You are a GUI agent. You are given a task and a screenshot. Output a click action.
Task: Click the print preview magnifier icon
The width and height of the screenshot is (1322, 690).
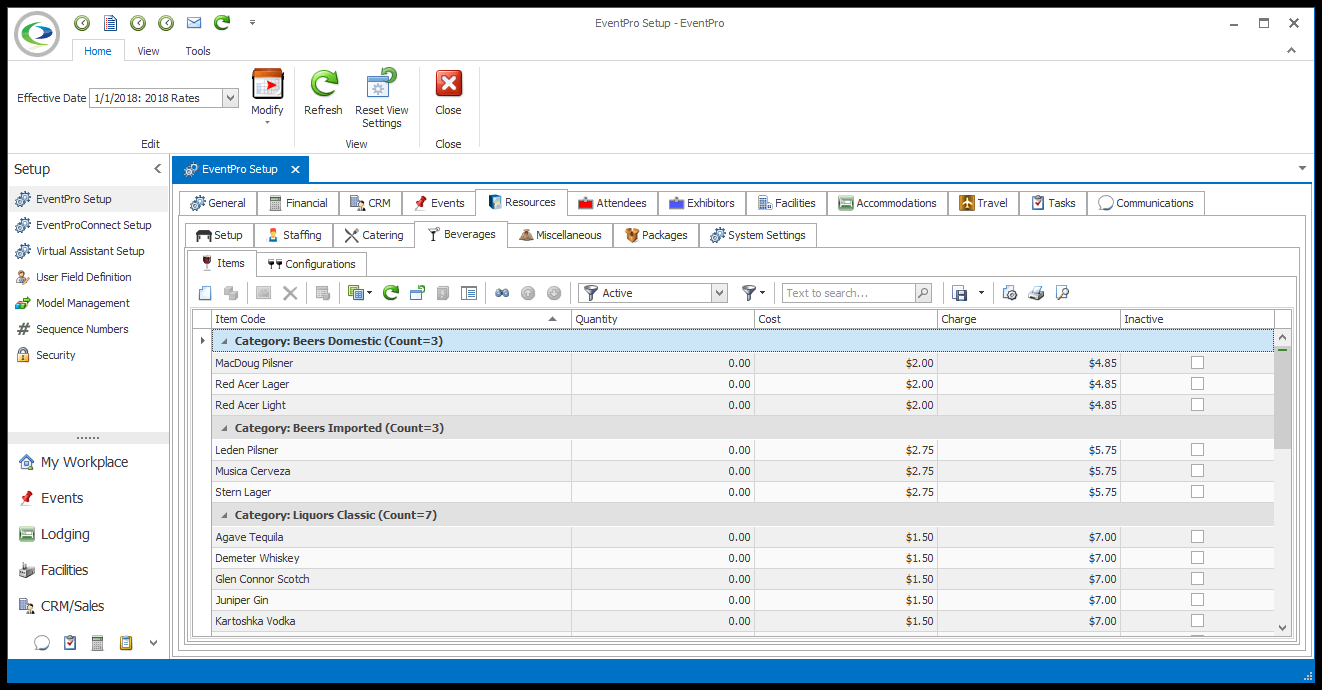(1062, 293)
